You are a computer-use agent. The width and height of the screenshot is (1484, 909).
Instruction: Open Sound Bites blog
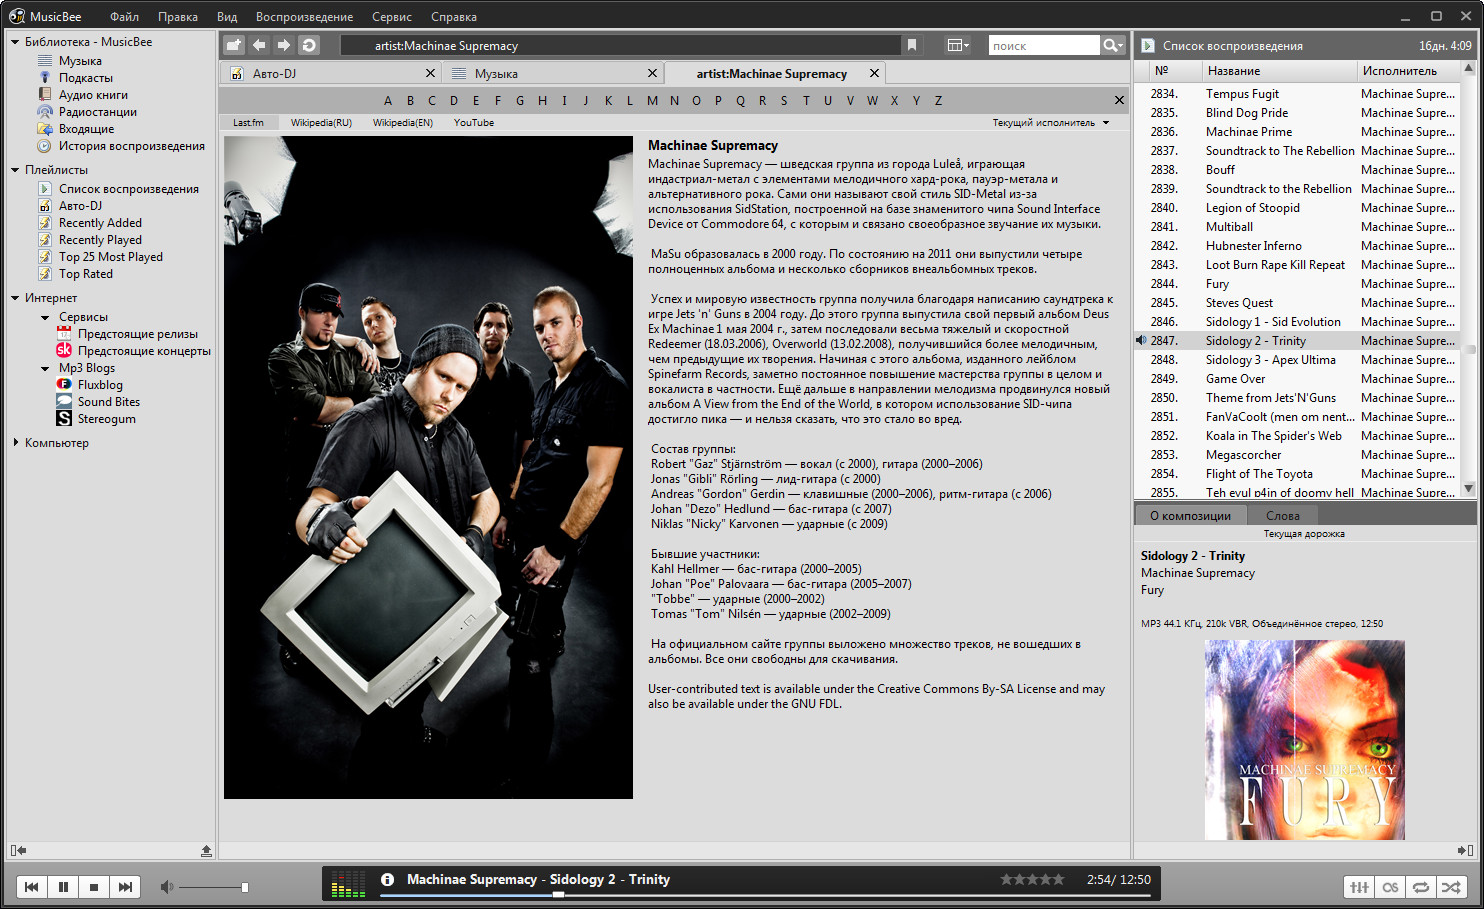[x=109, y=402]
